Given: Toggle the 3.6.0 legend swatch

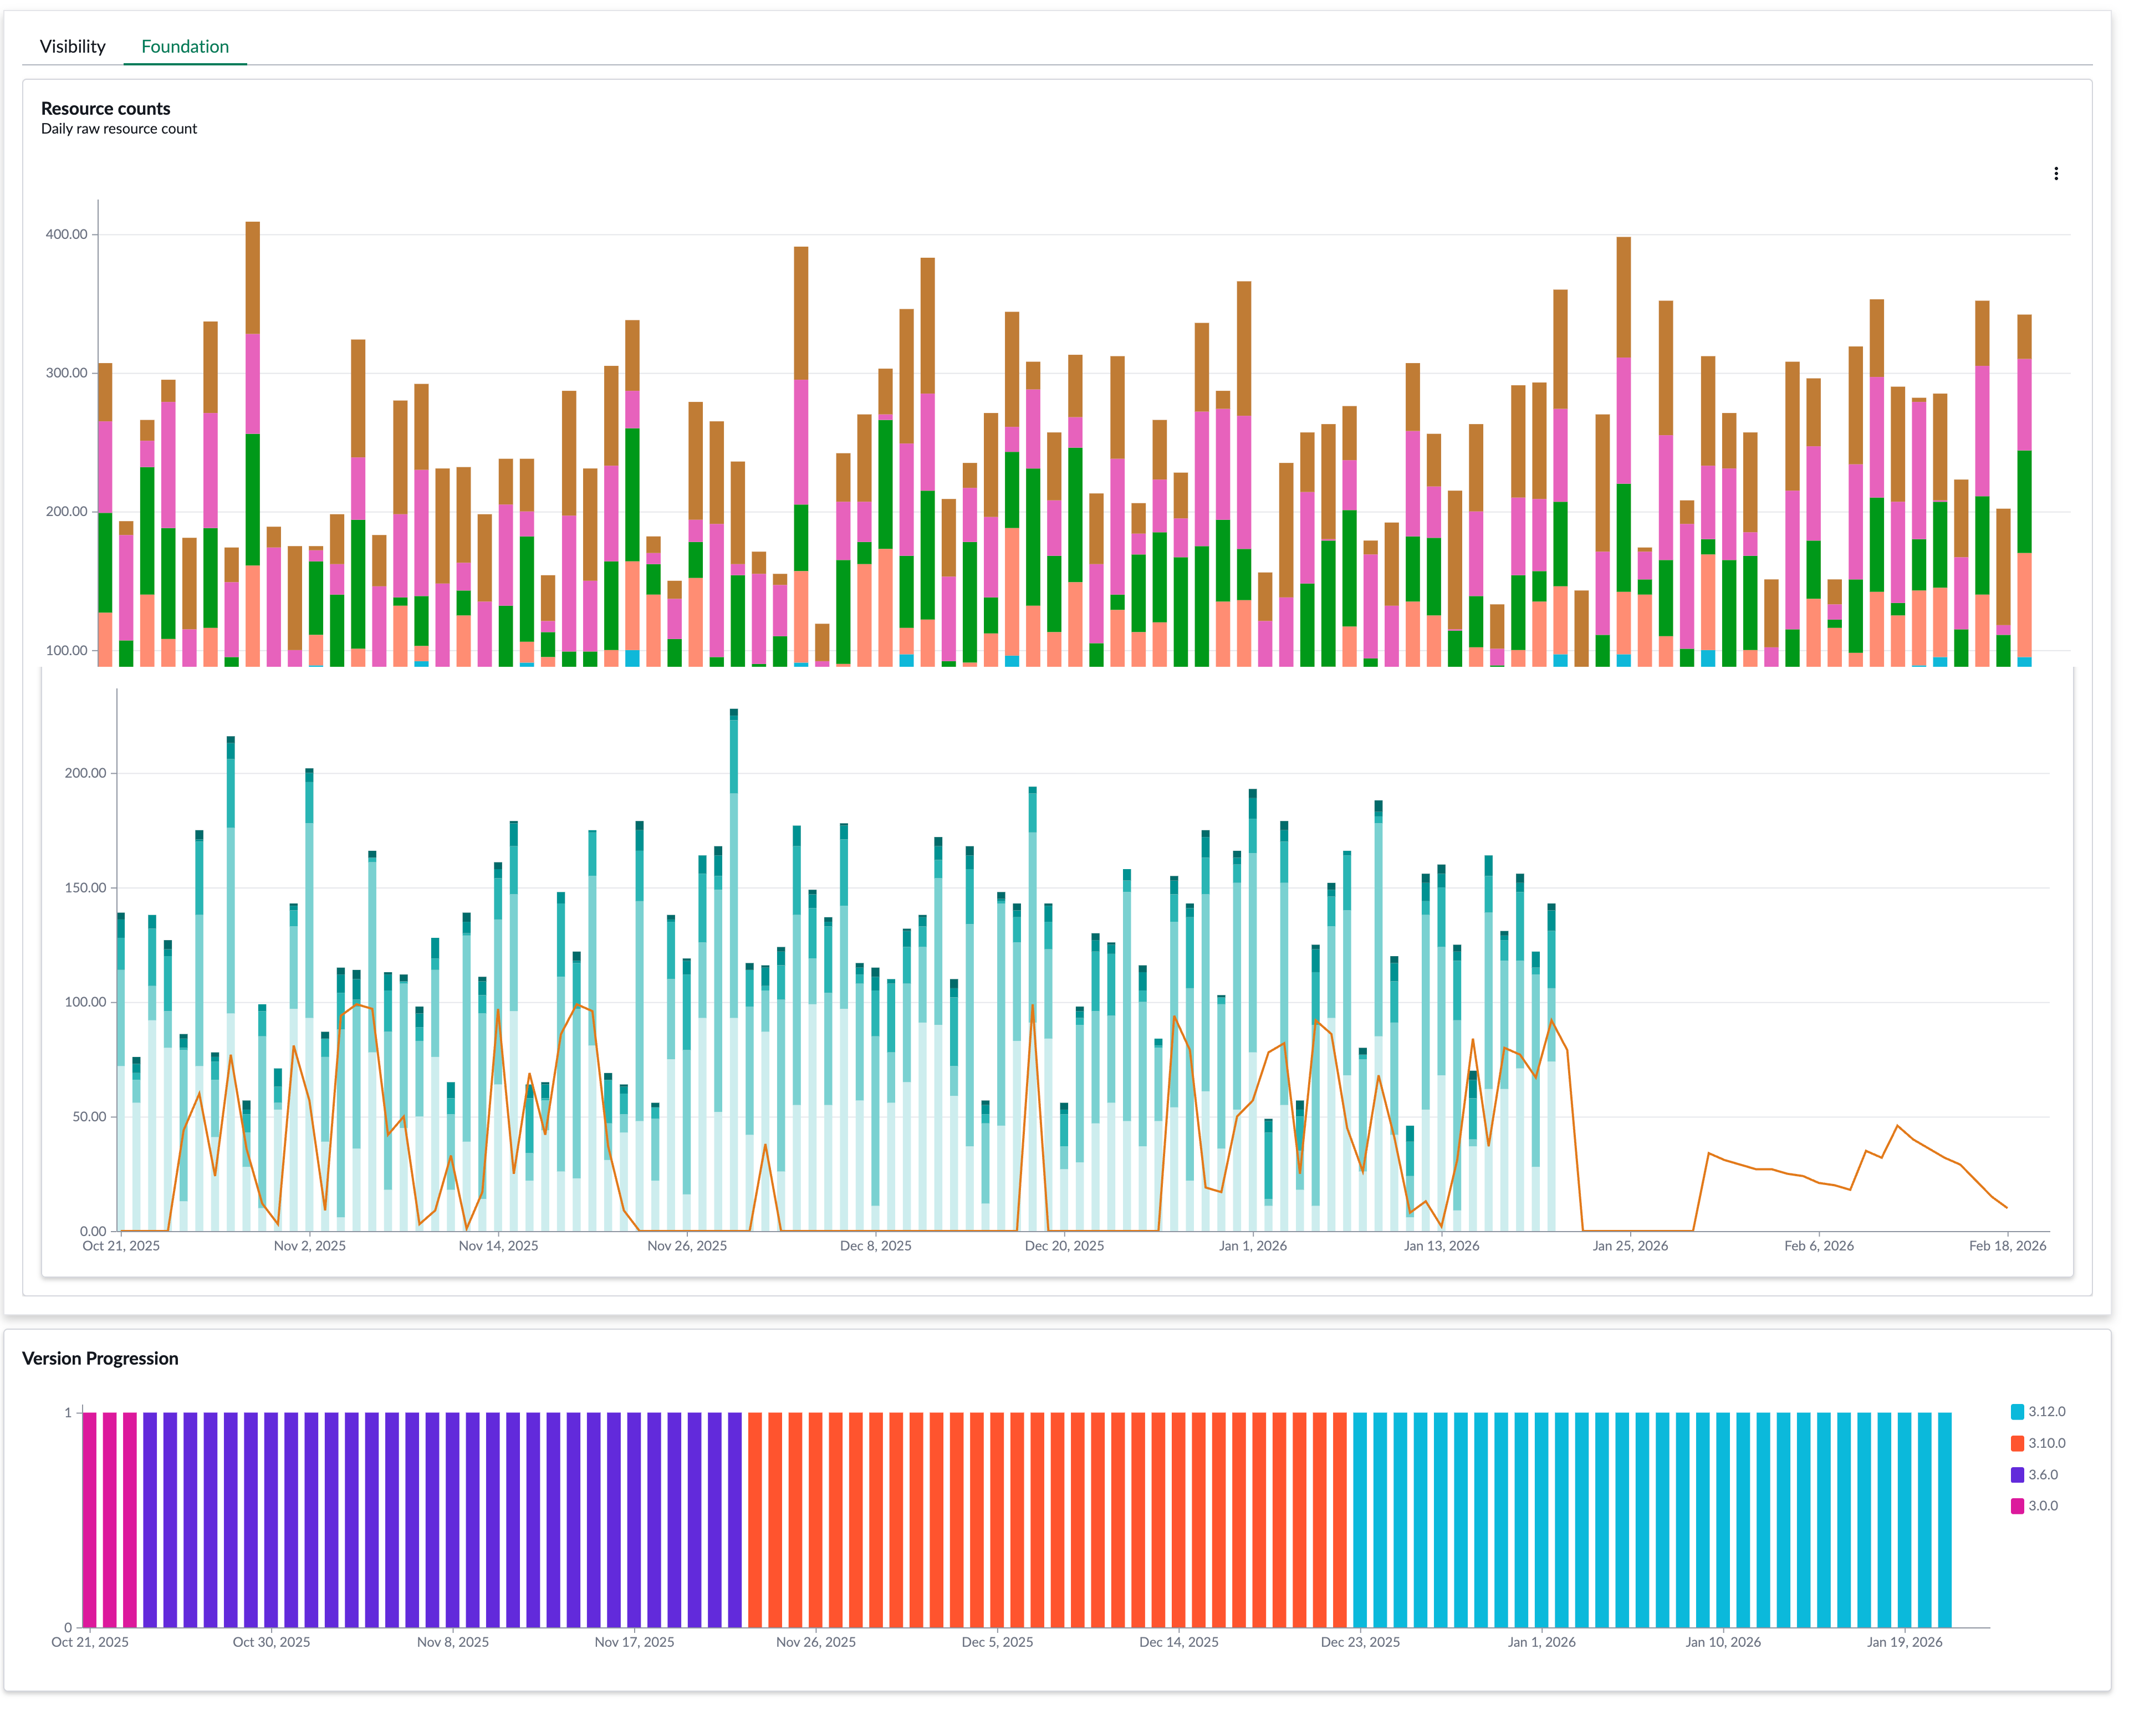Looking at the screenshot, I should [x=2017, y=1475].
